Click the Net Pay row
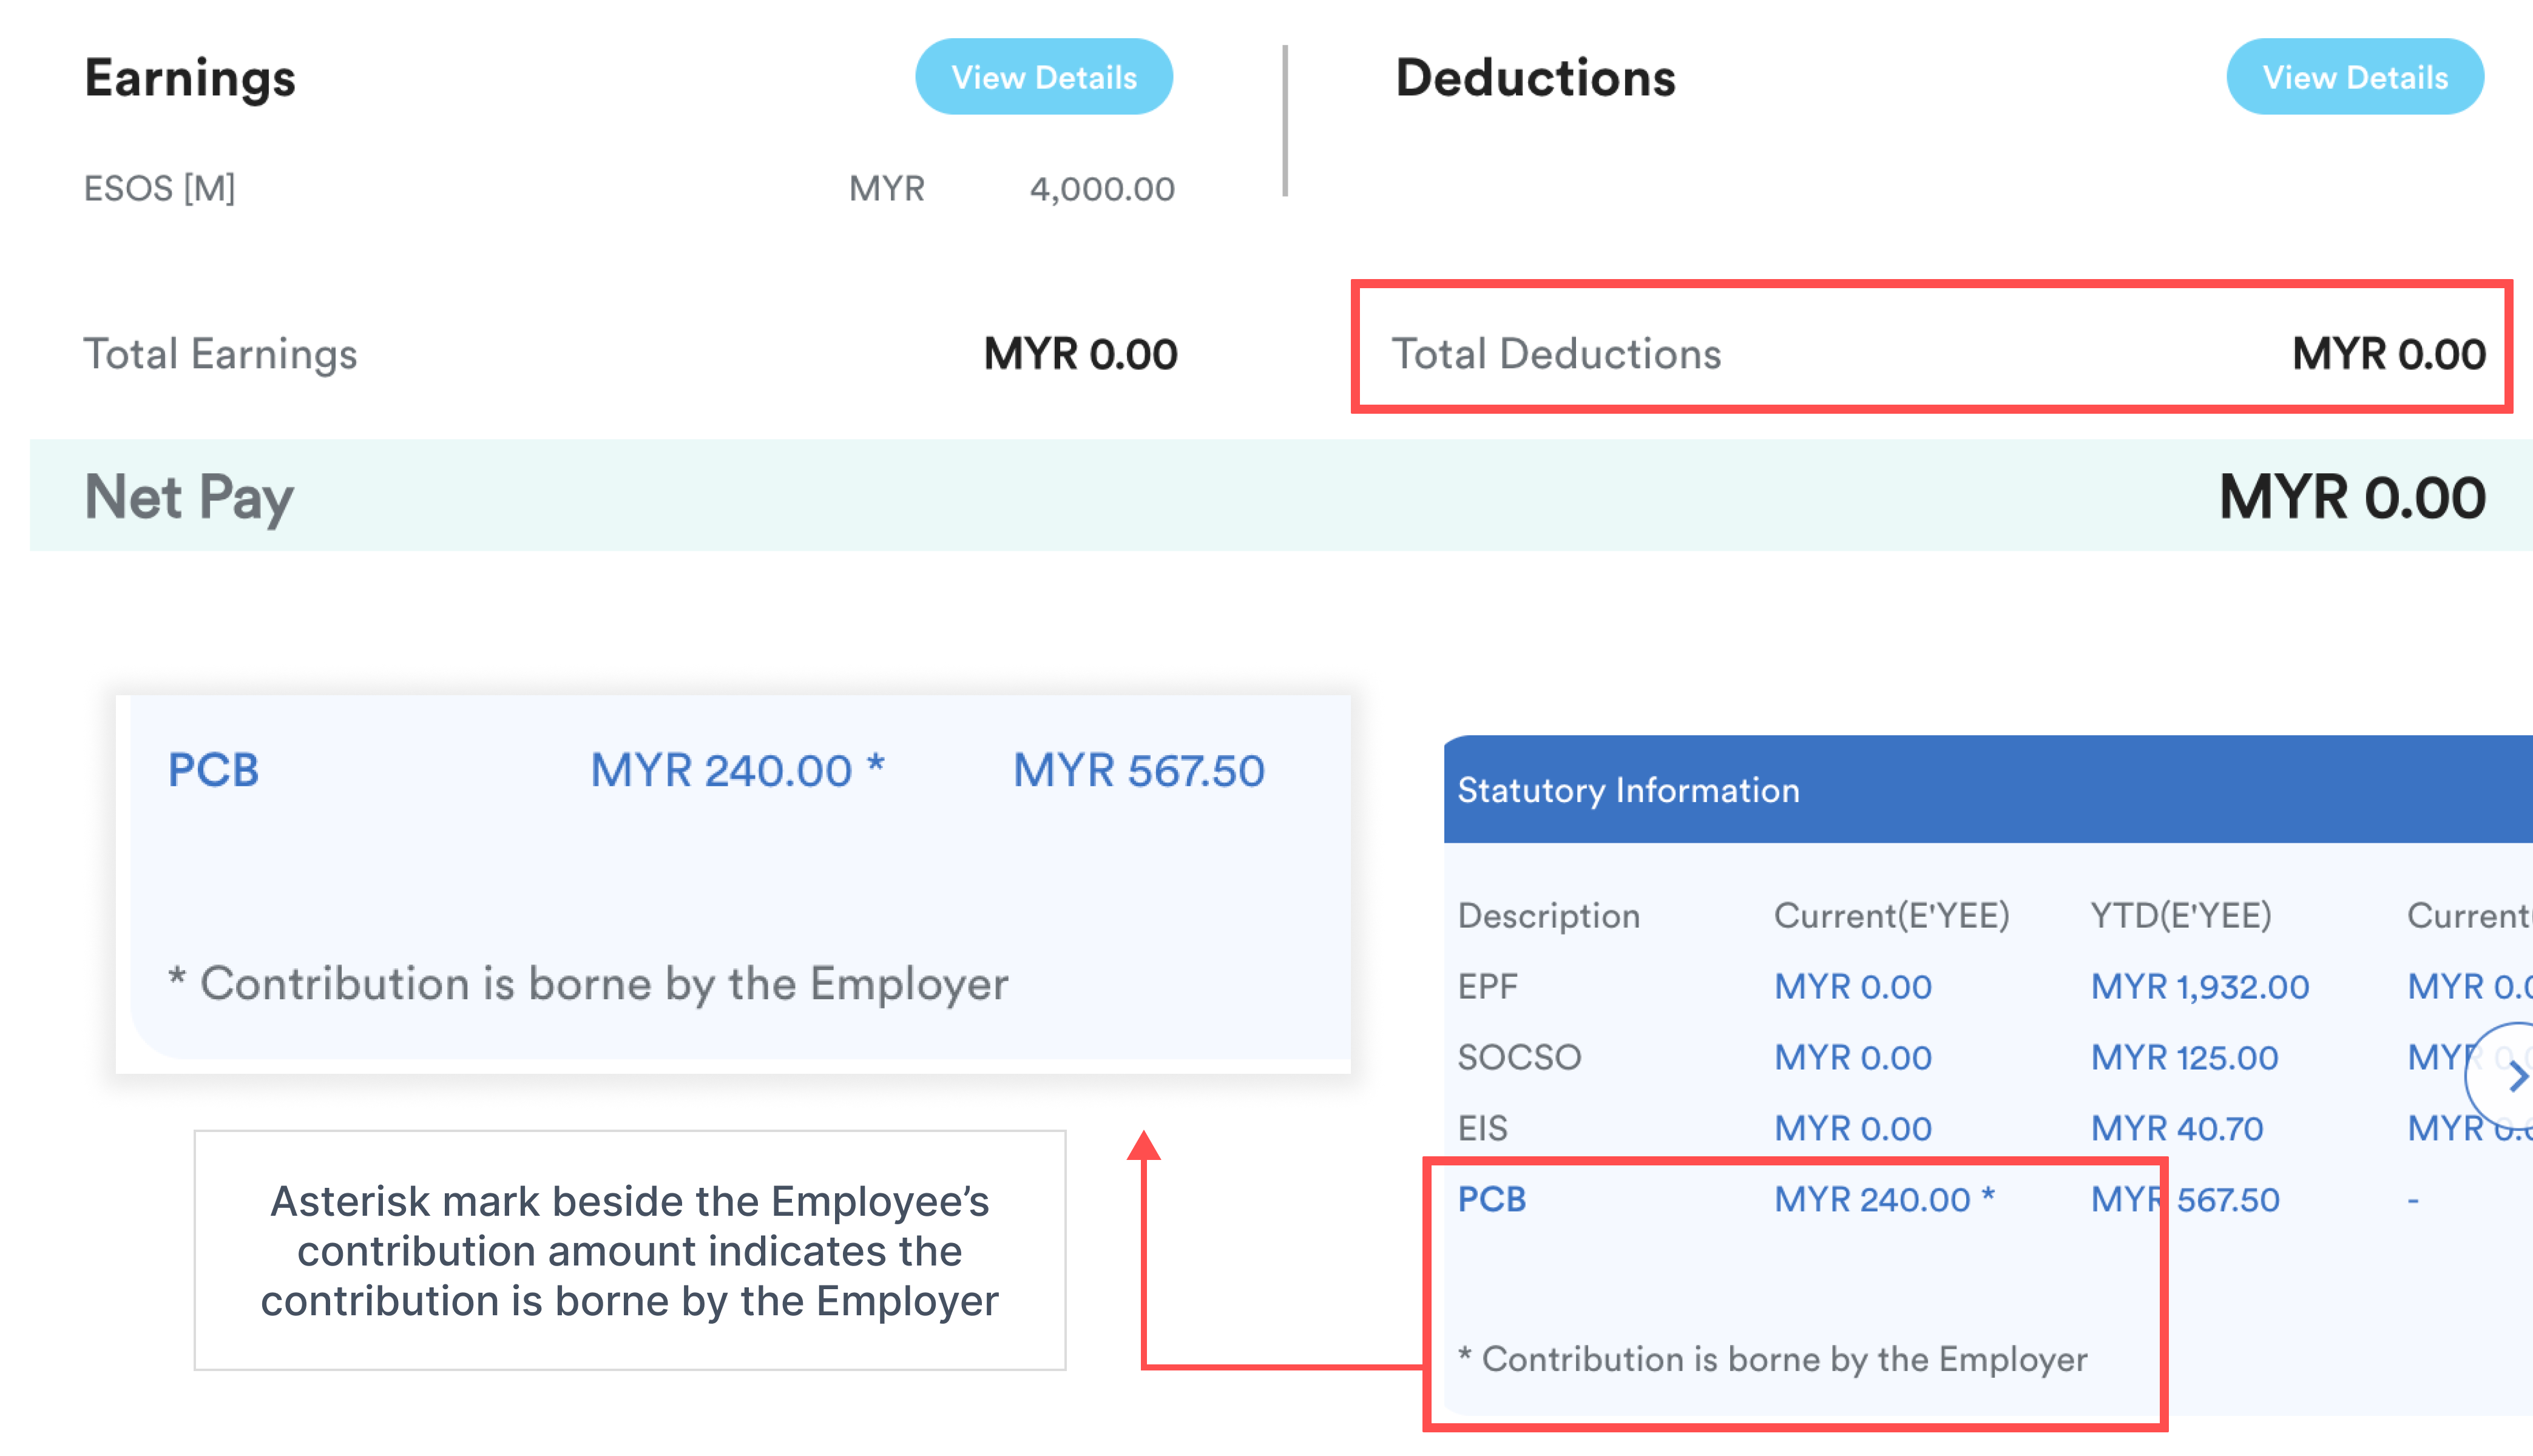This screenshot has height=1456, width=2533. pos(1280,496)
